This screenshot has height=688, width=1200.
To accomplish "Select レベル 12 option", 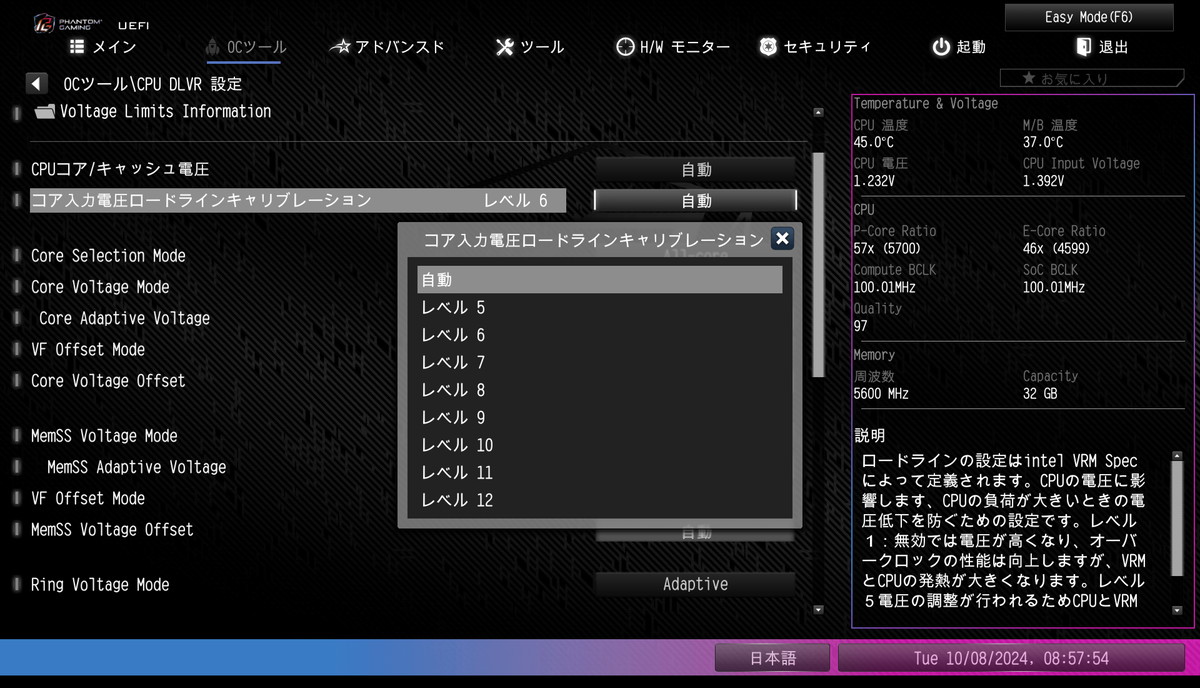I will tap(599, 500).
